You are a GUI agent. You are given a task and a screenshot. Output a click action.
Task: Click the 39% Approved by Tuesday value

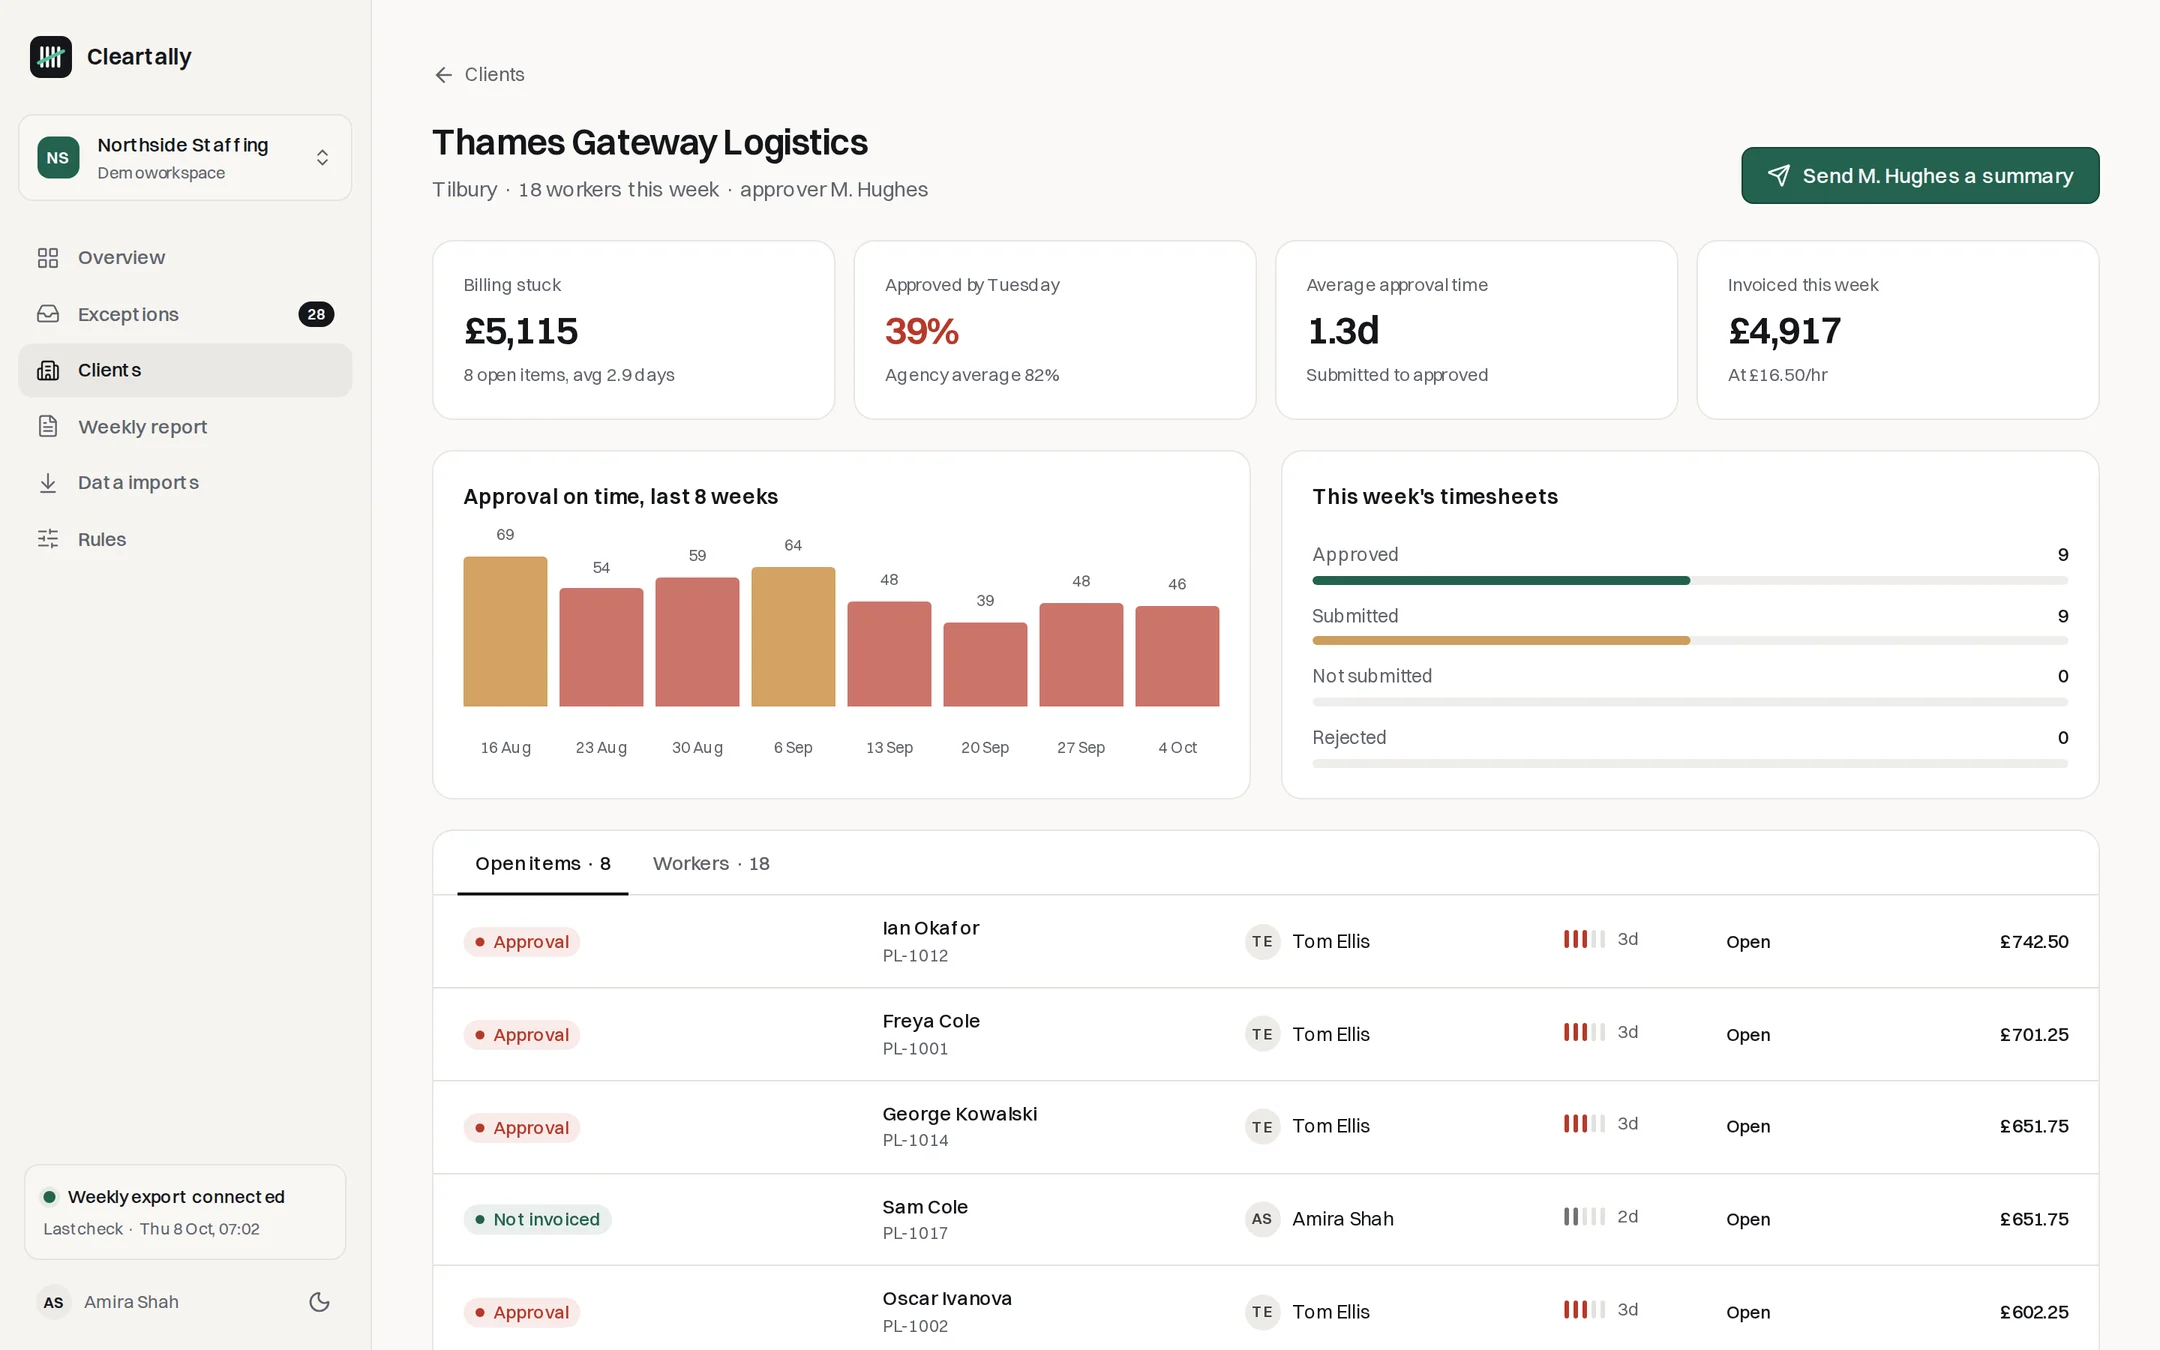pyautogui.click(x=921, y=331)
